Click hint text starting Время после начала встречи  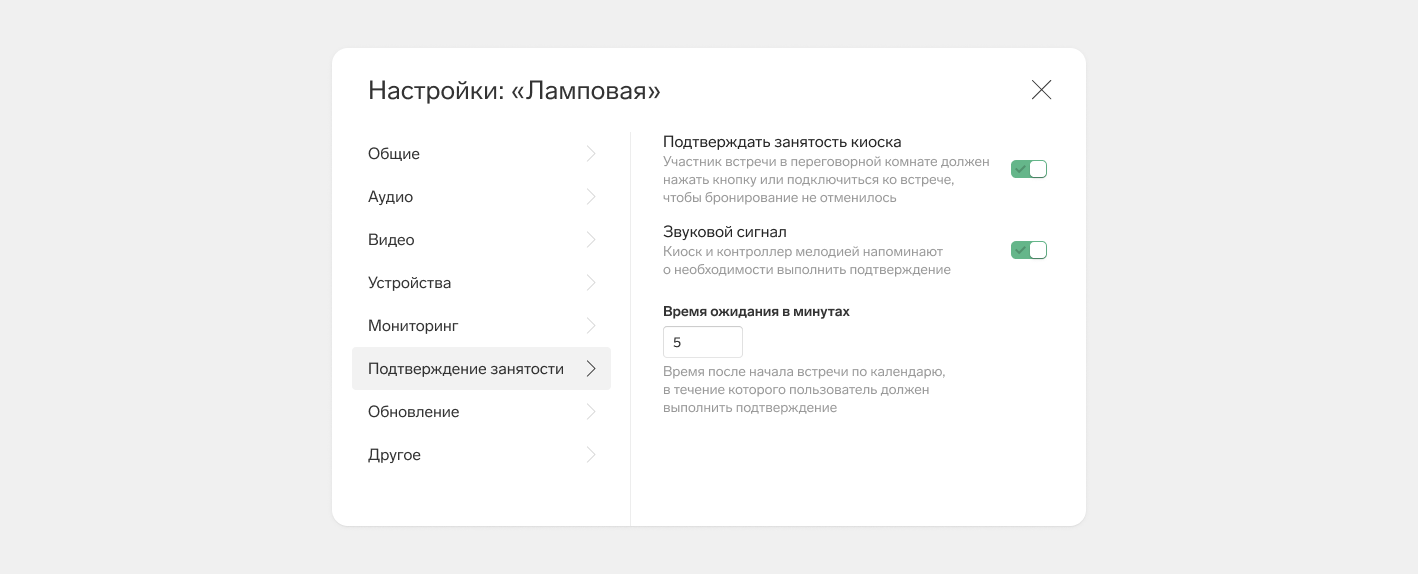point(804,389)
